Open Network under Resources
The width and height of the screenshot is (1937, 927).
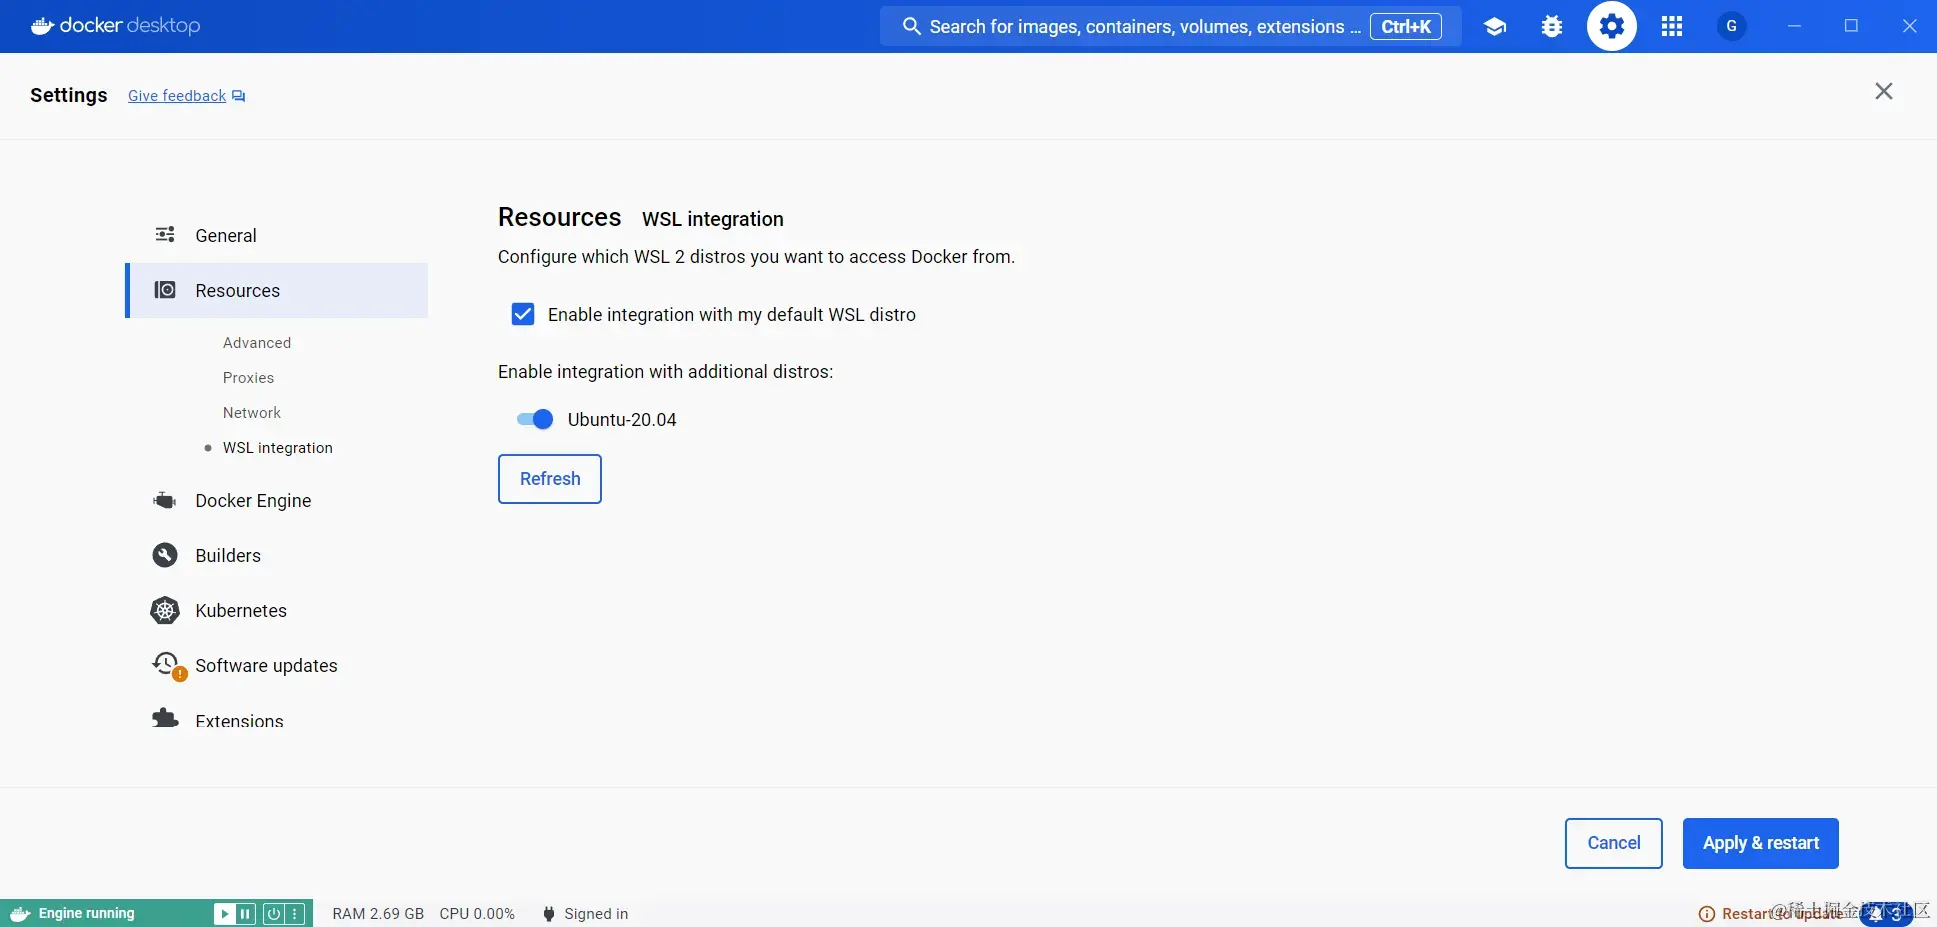(x=252, y=412)
